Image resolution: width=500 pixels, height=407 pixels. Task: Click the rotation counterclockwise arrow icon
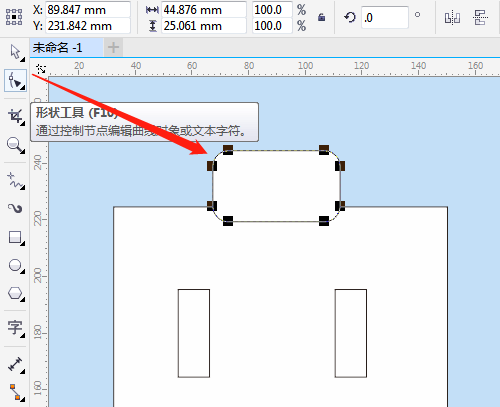[350, 17]
